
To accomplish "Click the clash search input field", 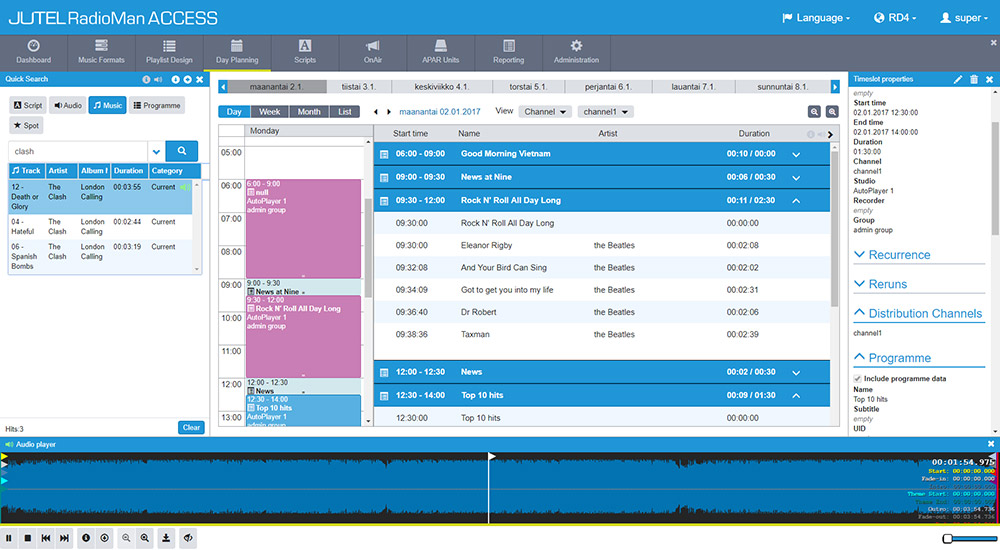I will tap(80, 152).
